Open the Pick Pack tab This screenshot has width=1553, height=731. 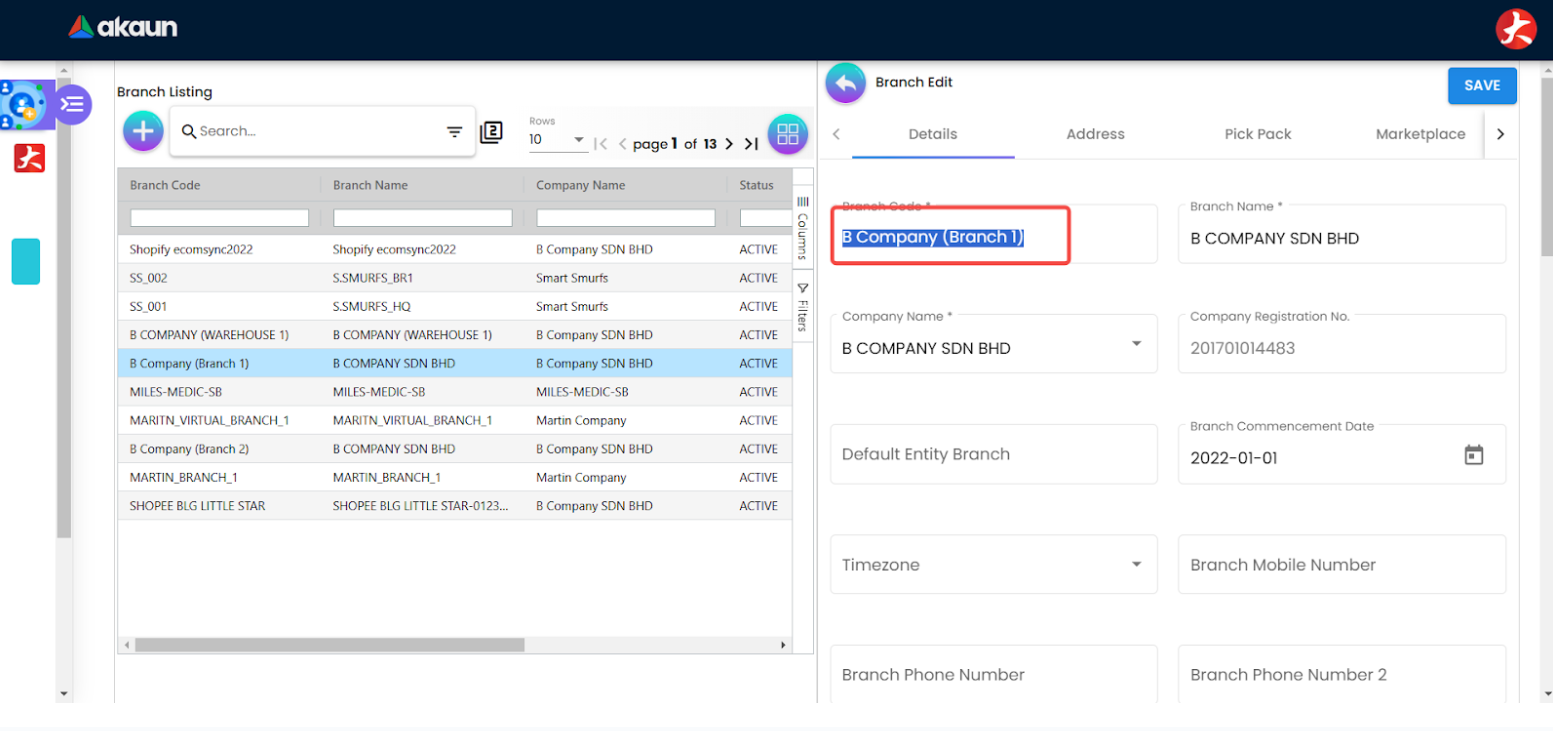[x=1257, y=133]
